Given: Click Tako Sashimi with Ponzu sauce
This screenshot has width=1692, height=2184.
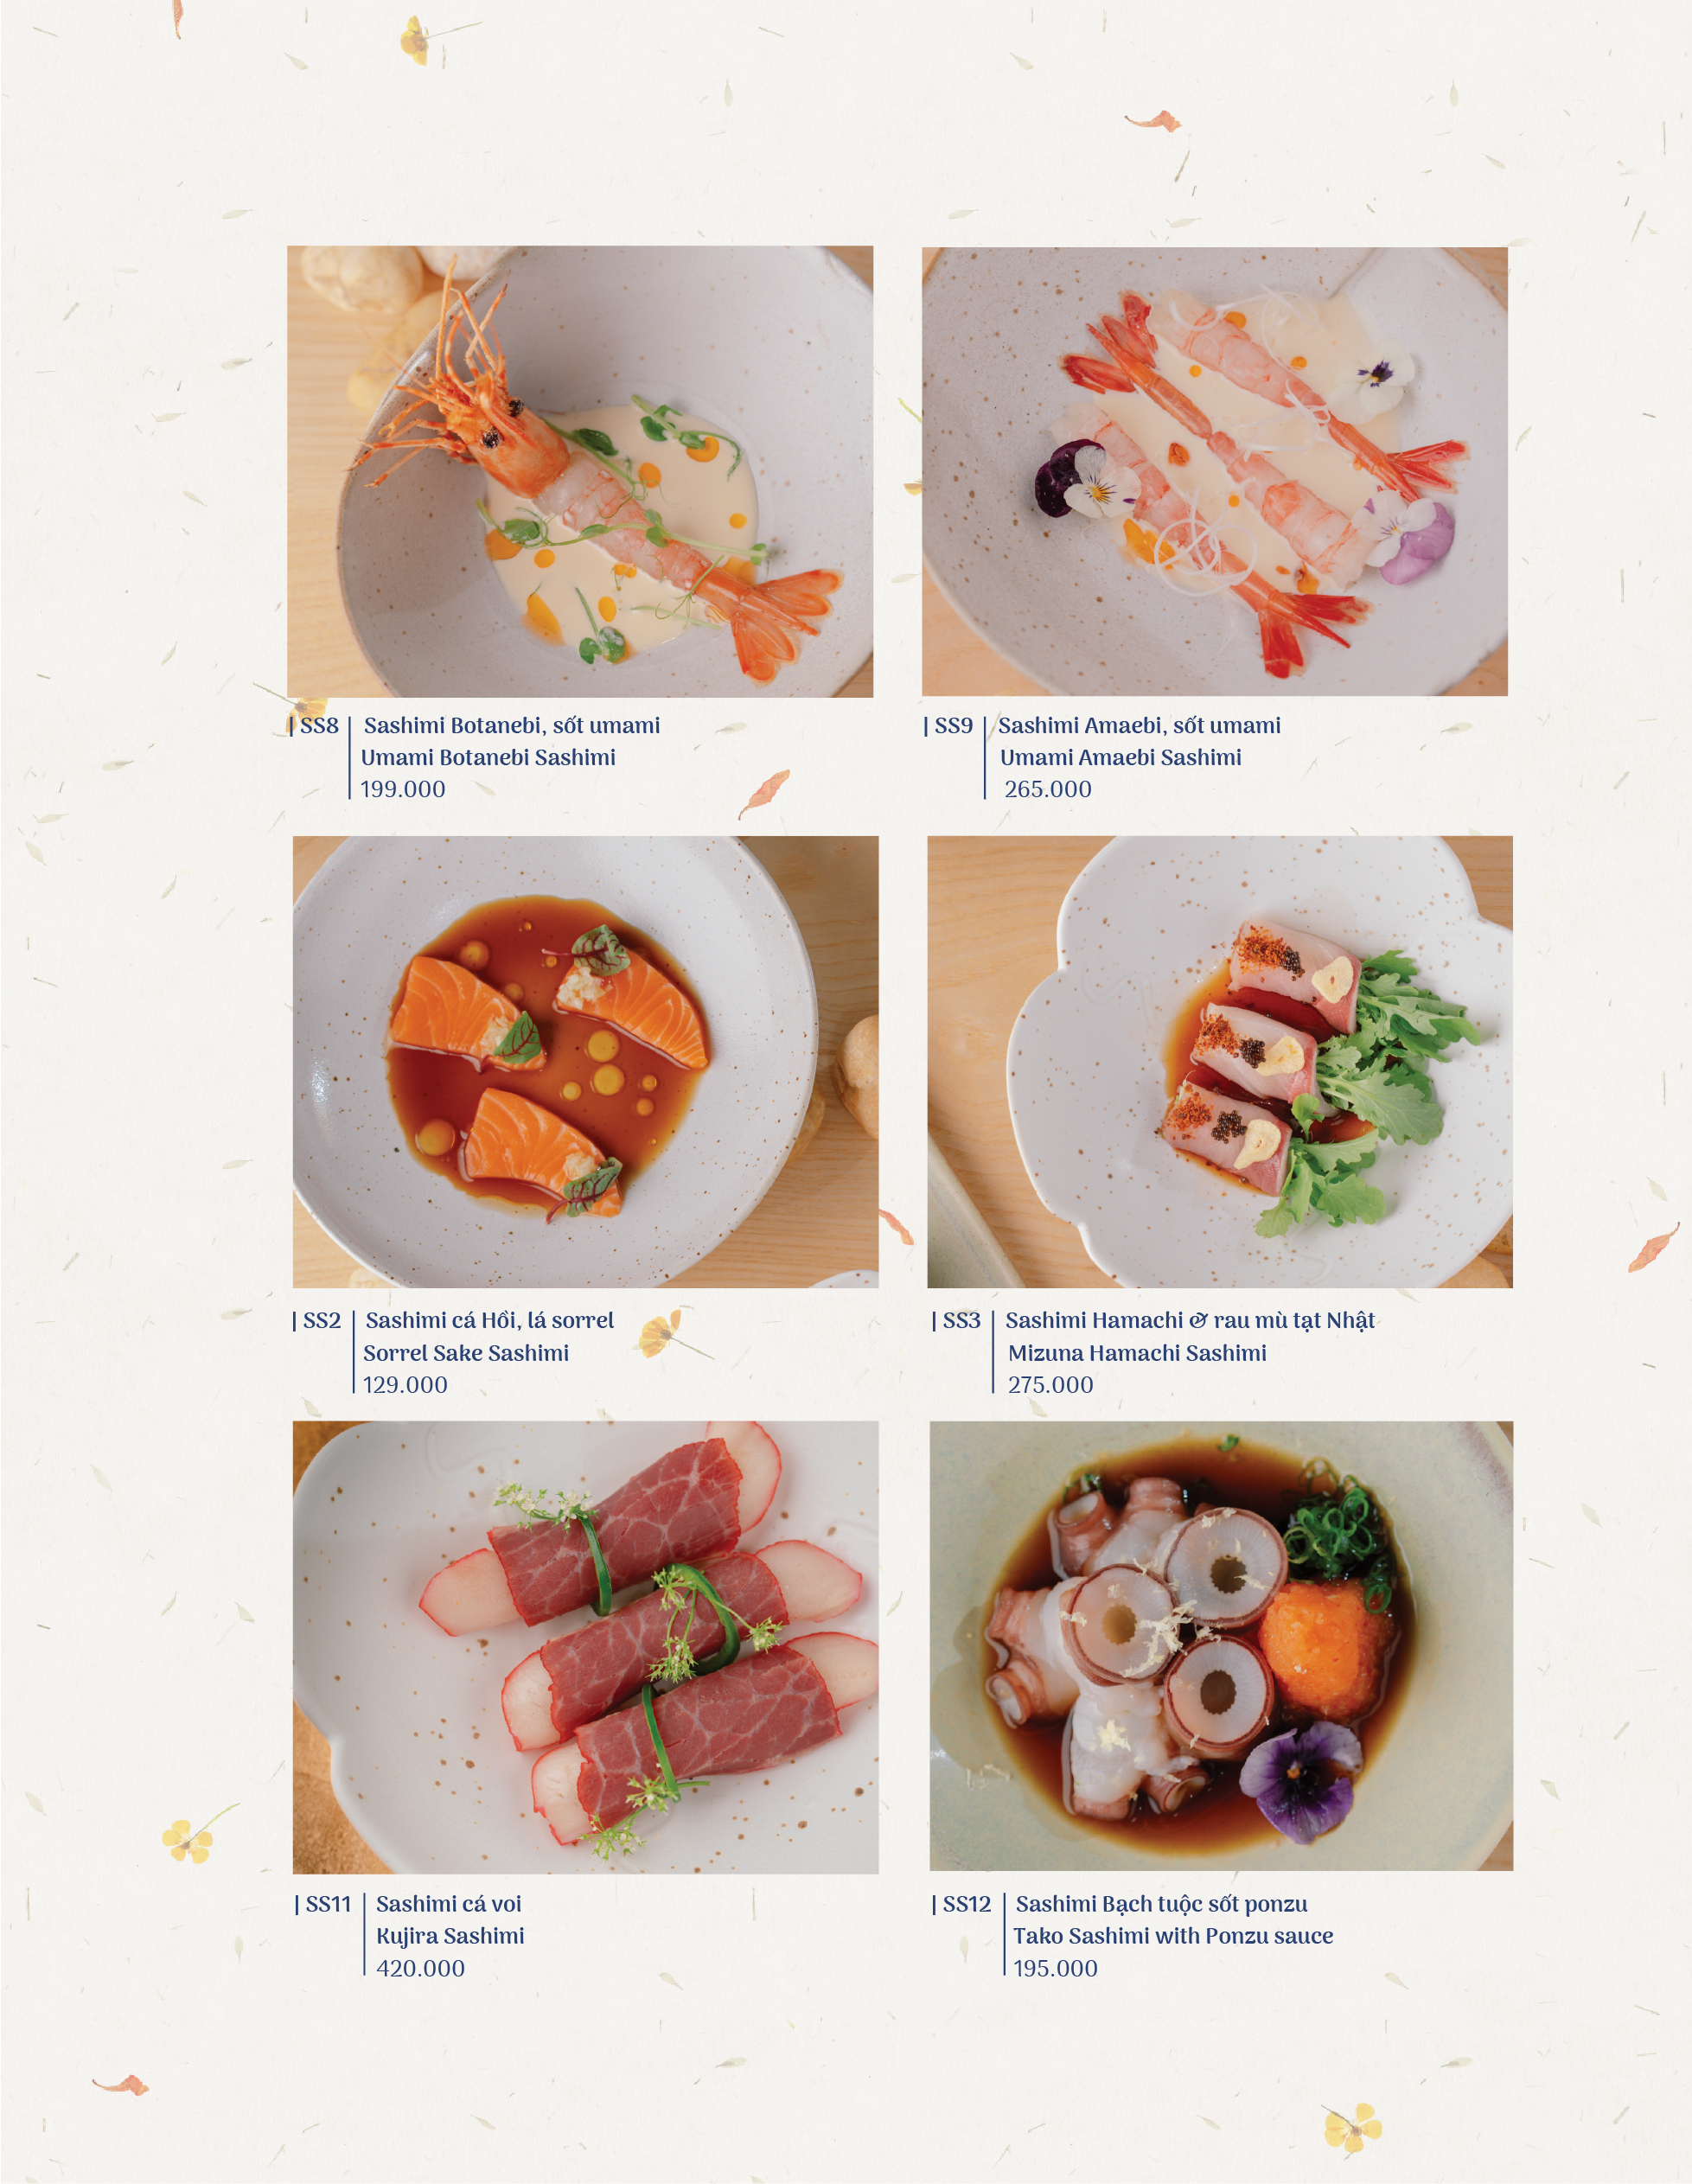Looking at the screenshot, I should click(x=1173, y=1936).
